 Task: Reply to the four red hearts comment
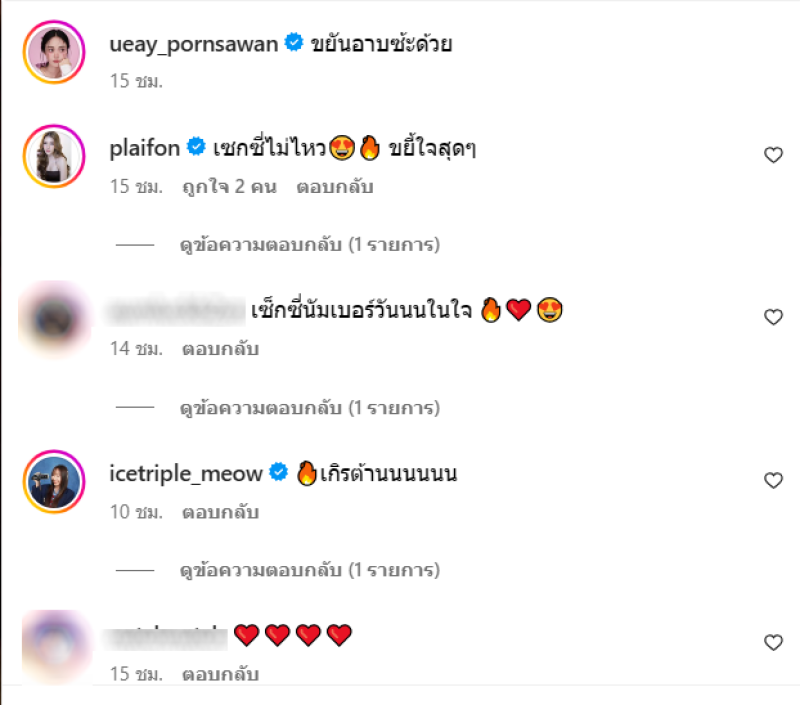(221, 675)
